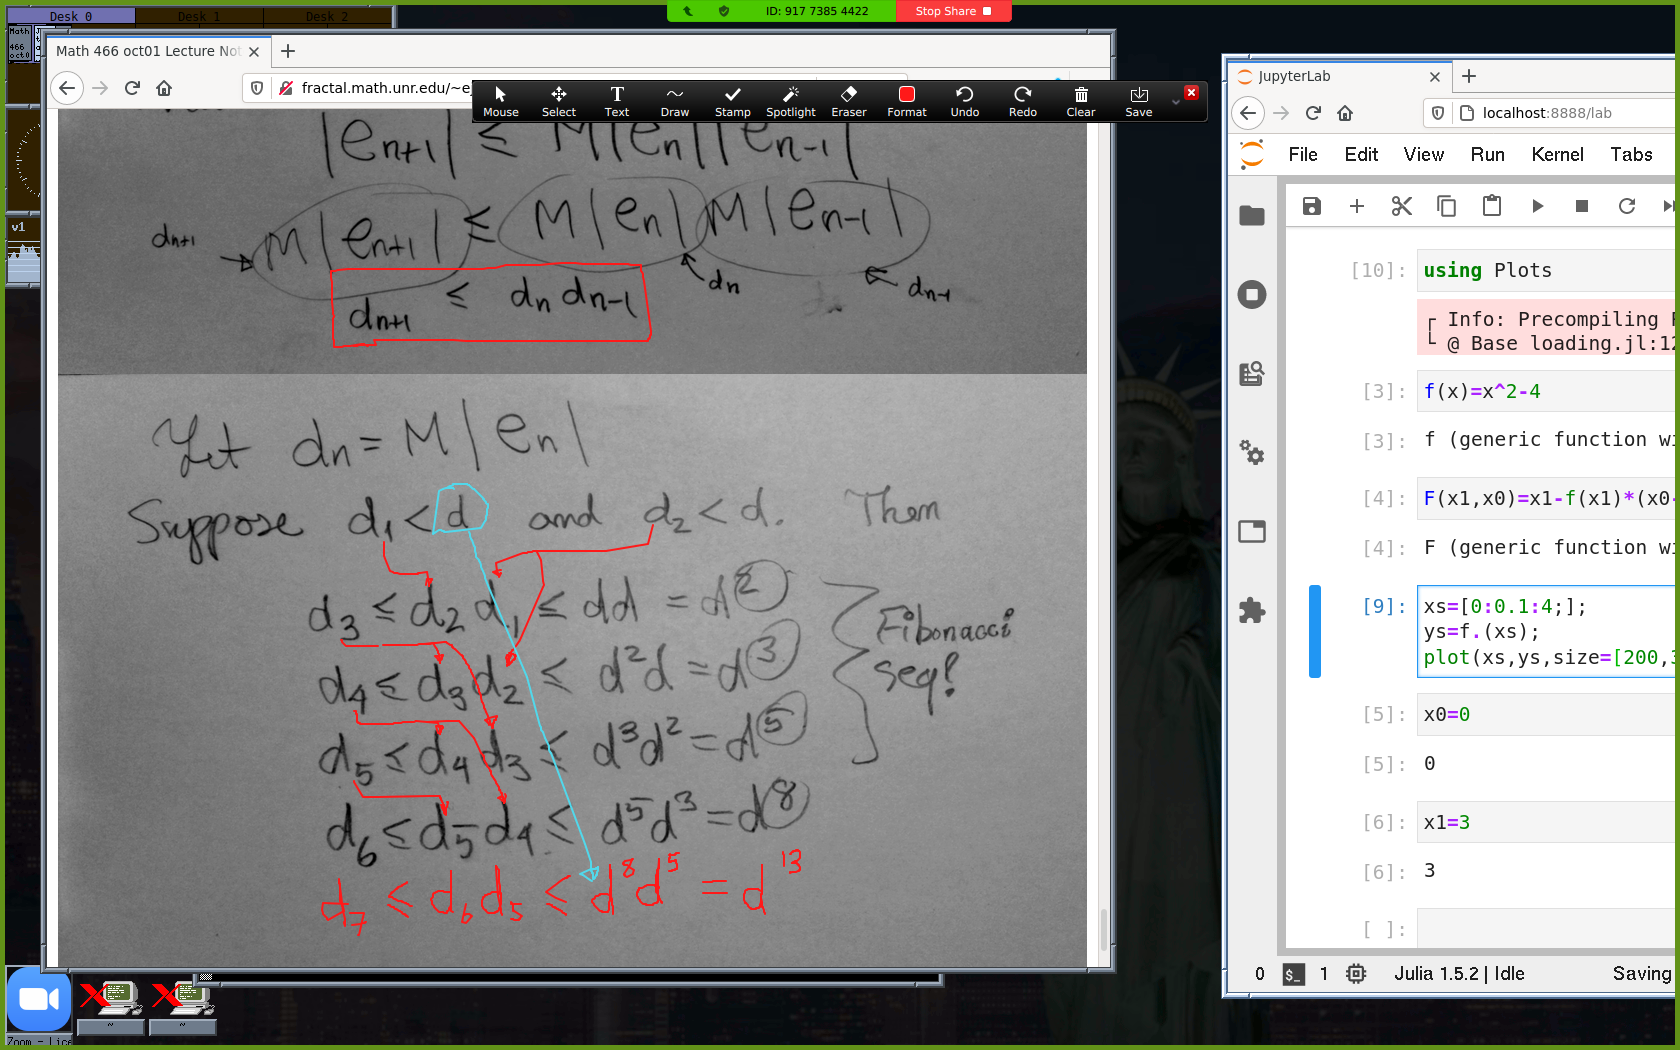
Task: Open the Extension Manager puzzle icon
Action: (1252, 610)
